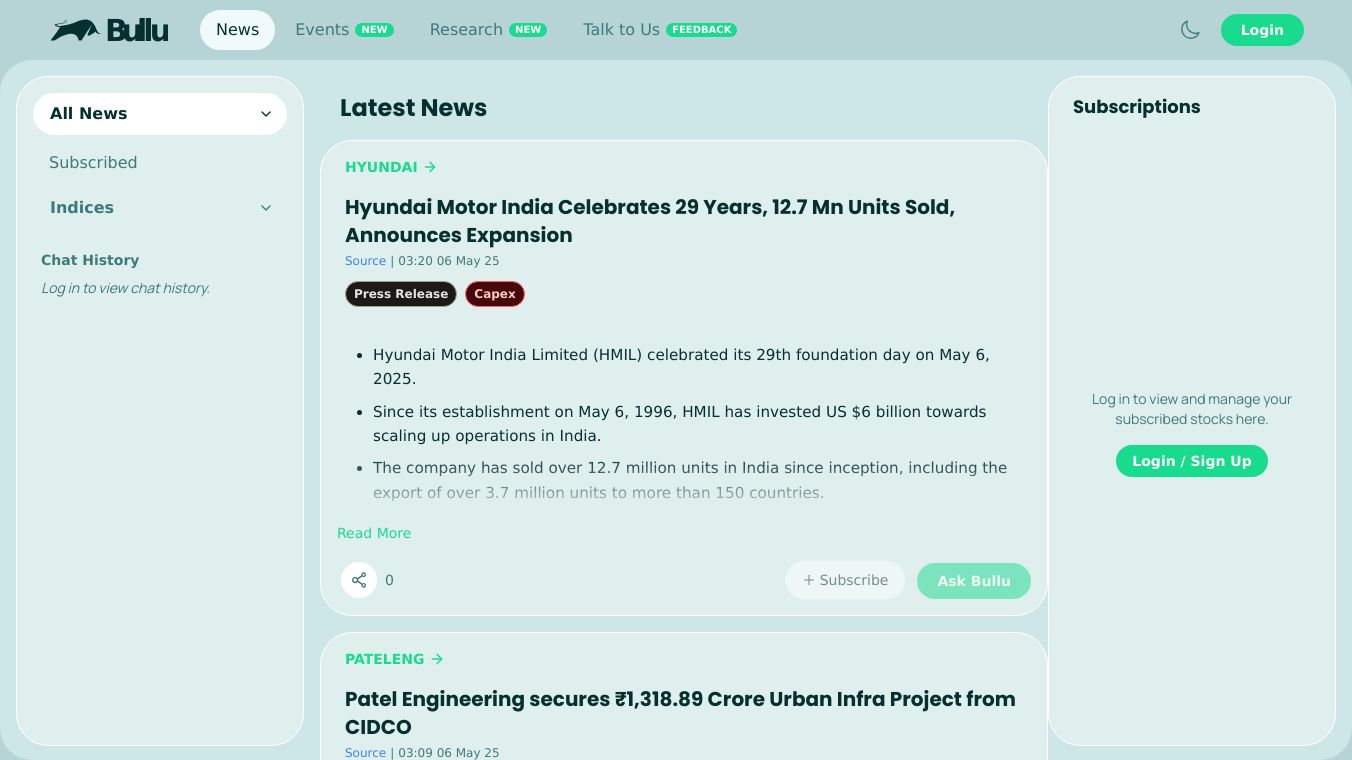Expand Hyundai article with Read More

(374, 533)
